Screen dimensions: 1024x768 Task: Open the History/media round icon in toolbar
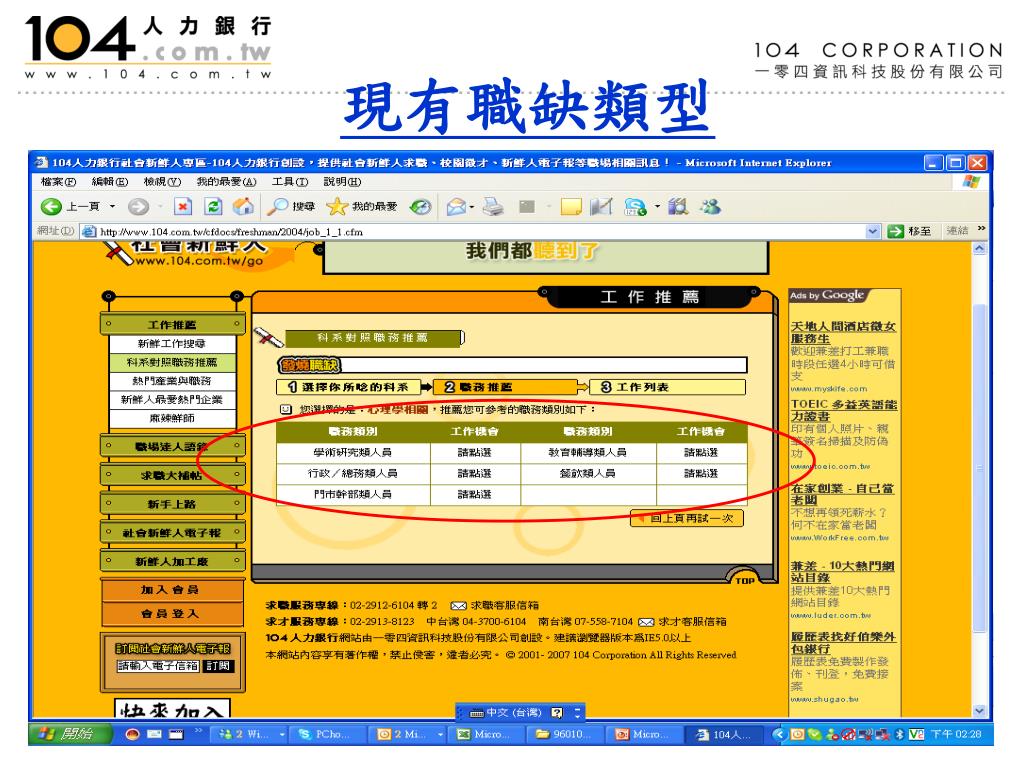point(420,207)
